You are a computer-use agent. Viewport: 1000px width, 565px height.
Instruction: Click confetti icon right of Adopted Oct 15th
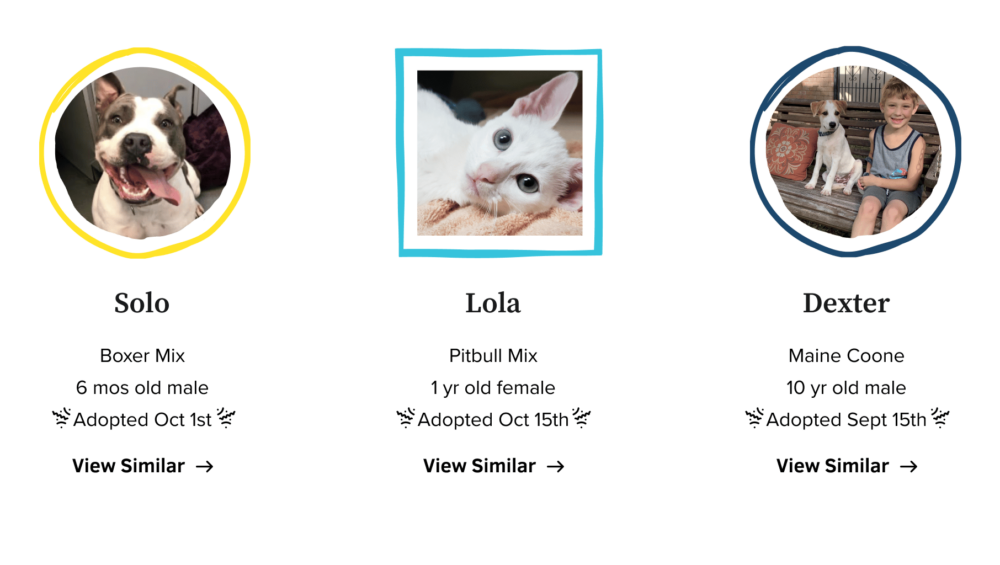[x=581, y=418]
